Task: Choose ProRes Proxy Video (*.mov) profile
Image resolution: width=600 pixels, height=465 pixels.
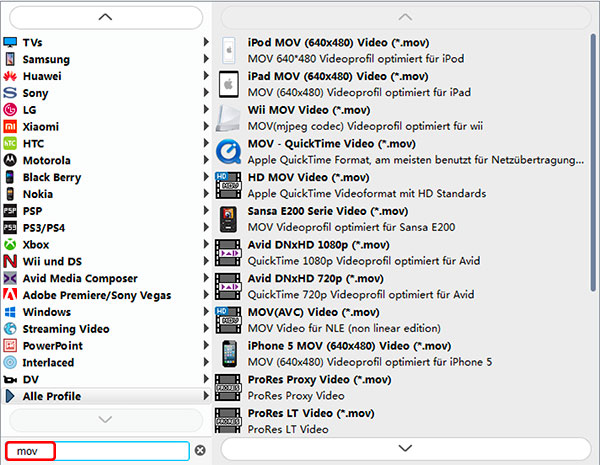Action: click(x=402, y=387)
